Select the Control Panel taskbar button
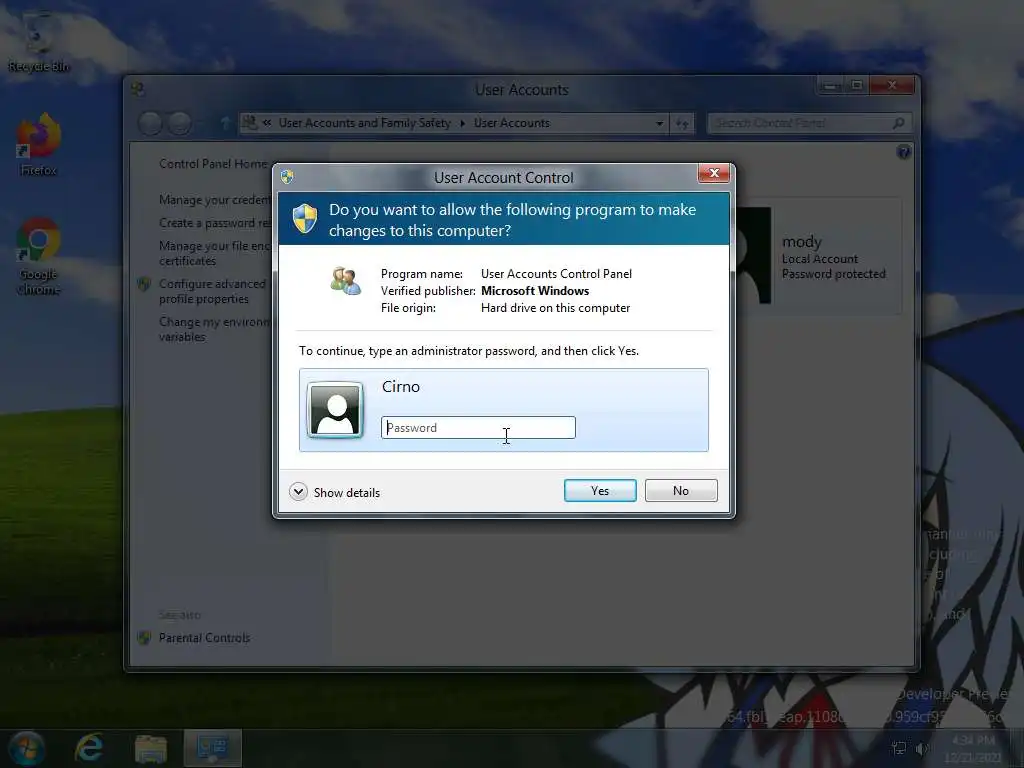1024x768 pixels. [x=213, y=748]
